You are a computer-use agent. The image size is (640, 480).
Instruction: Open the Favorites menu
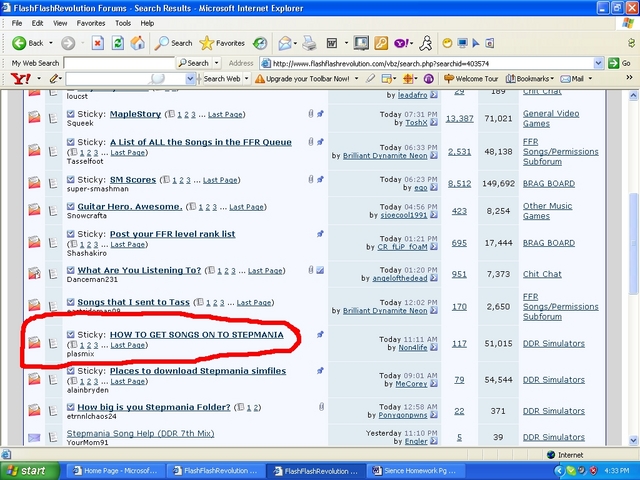[91, 23]
